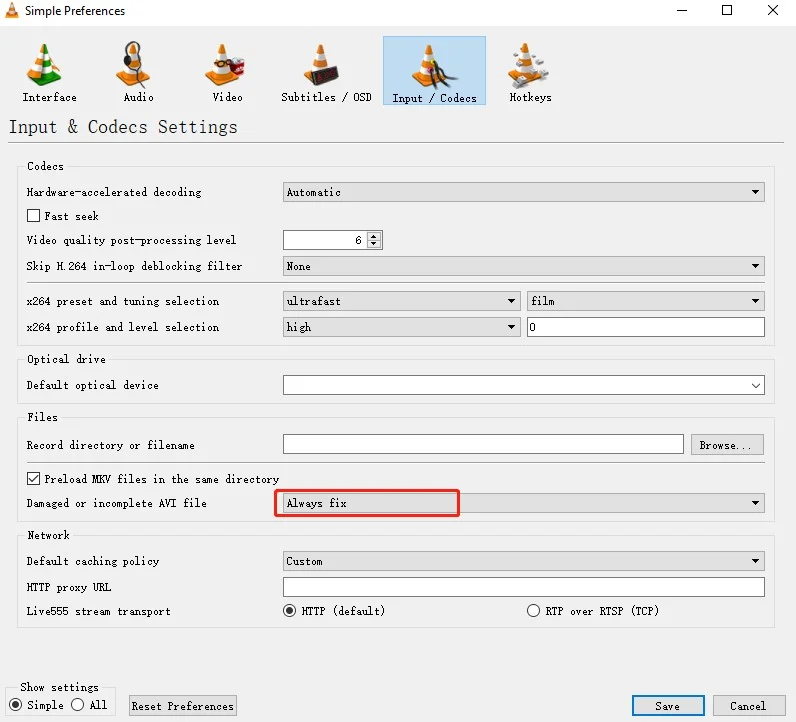
Task: Click Live555 stream transport label
Action: [x=98, y=611]
